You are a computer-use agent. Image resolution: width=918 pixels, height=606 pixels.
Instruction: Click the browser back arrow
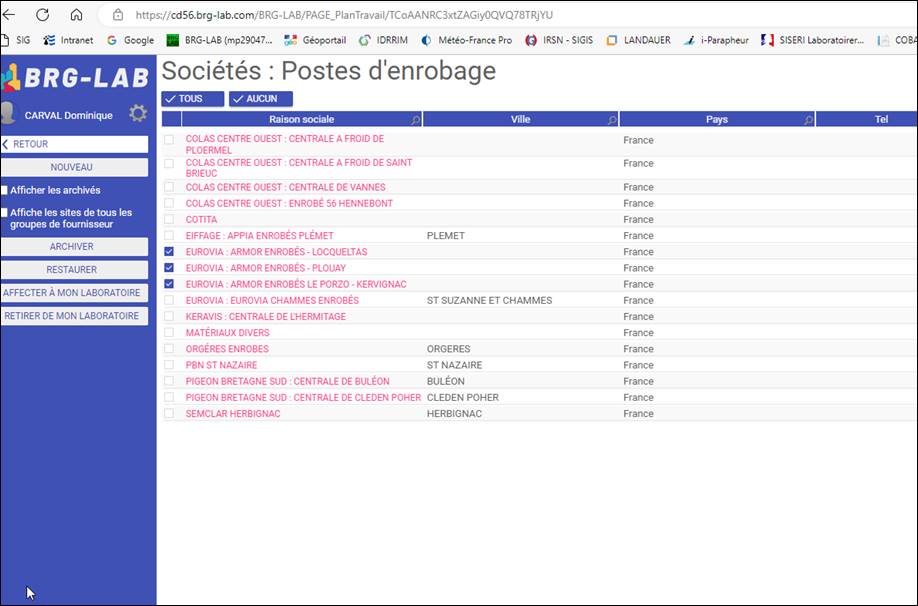(x=10, y=15)
